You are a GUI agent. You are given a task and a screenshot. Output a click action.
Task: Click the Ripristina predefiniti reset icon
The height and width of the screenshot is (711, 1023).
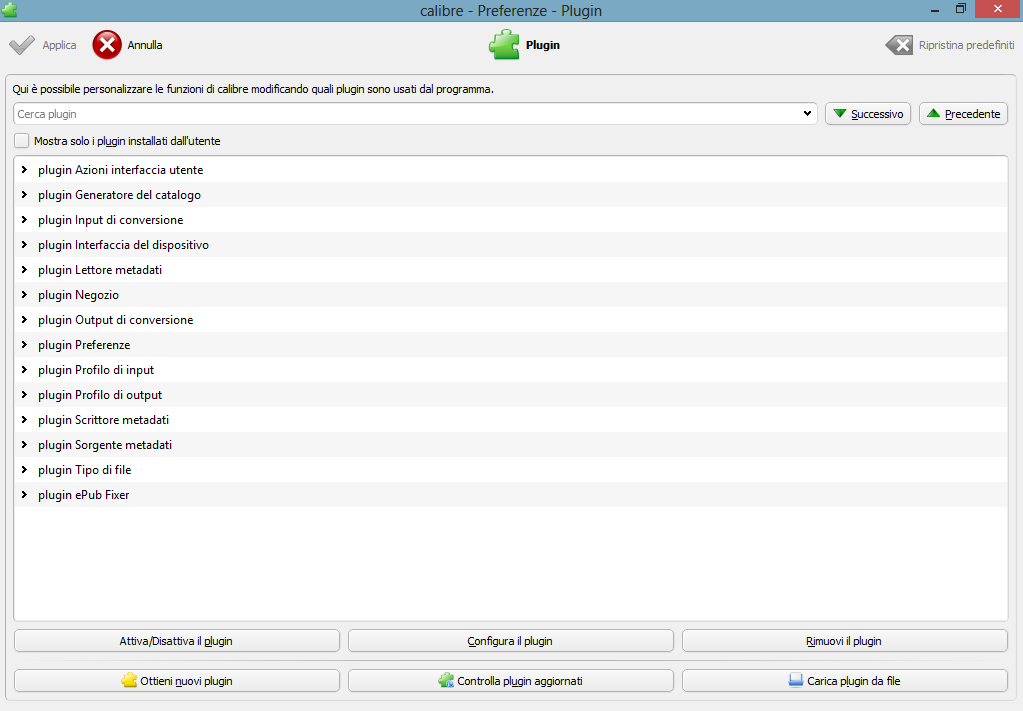coord(899,45)
